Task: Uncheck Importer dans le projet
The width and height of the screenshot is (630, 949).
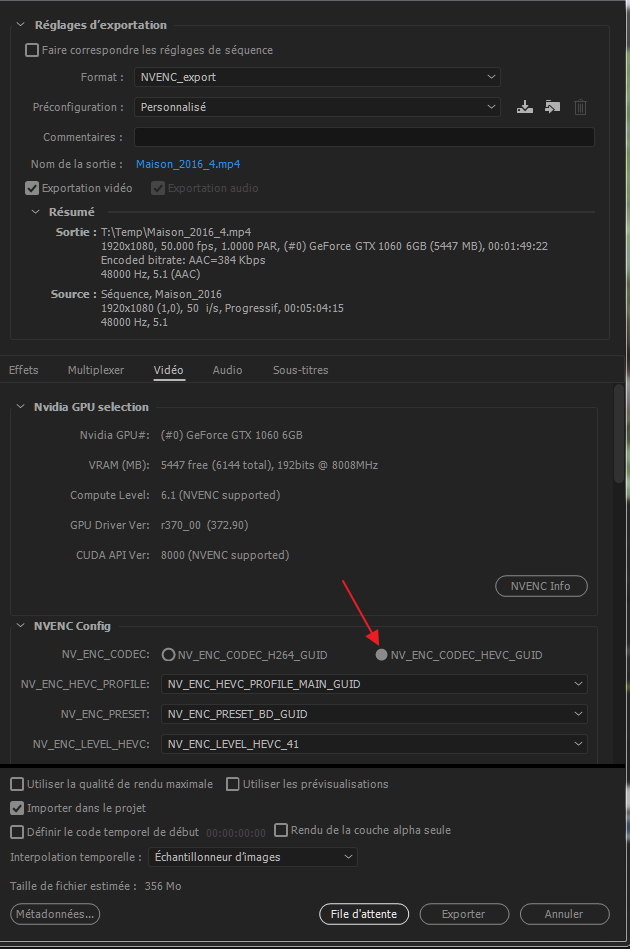Action: point(17,808)
